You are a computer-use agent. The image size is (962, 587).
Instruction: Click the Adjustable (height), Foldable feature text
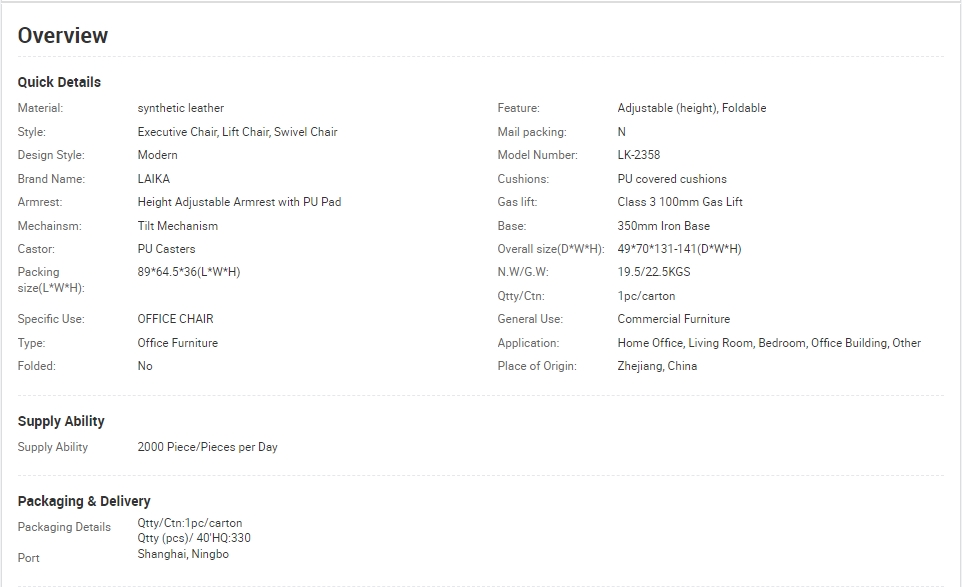click(691, 108)
